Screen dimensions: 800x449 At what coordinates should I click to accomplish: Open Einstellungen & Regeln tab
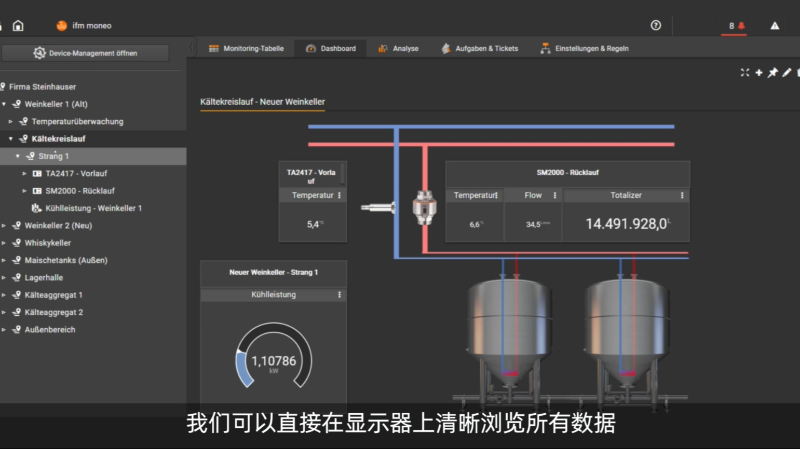pyautogui.click(x=585, y=48)
